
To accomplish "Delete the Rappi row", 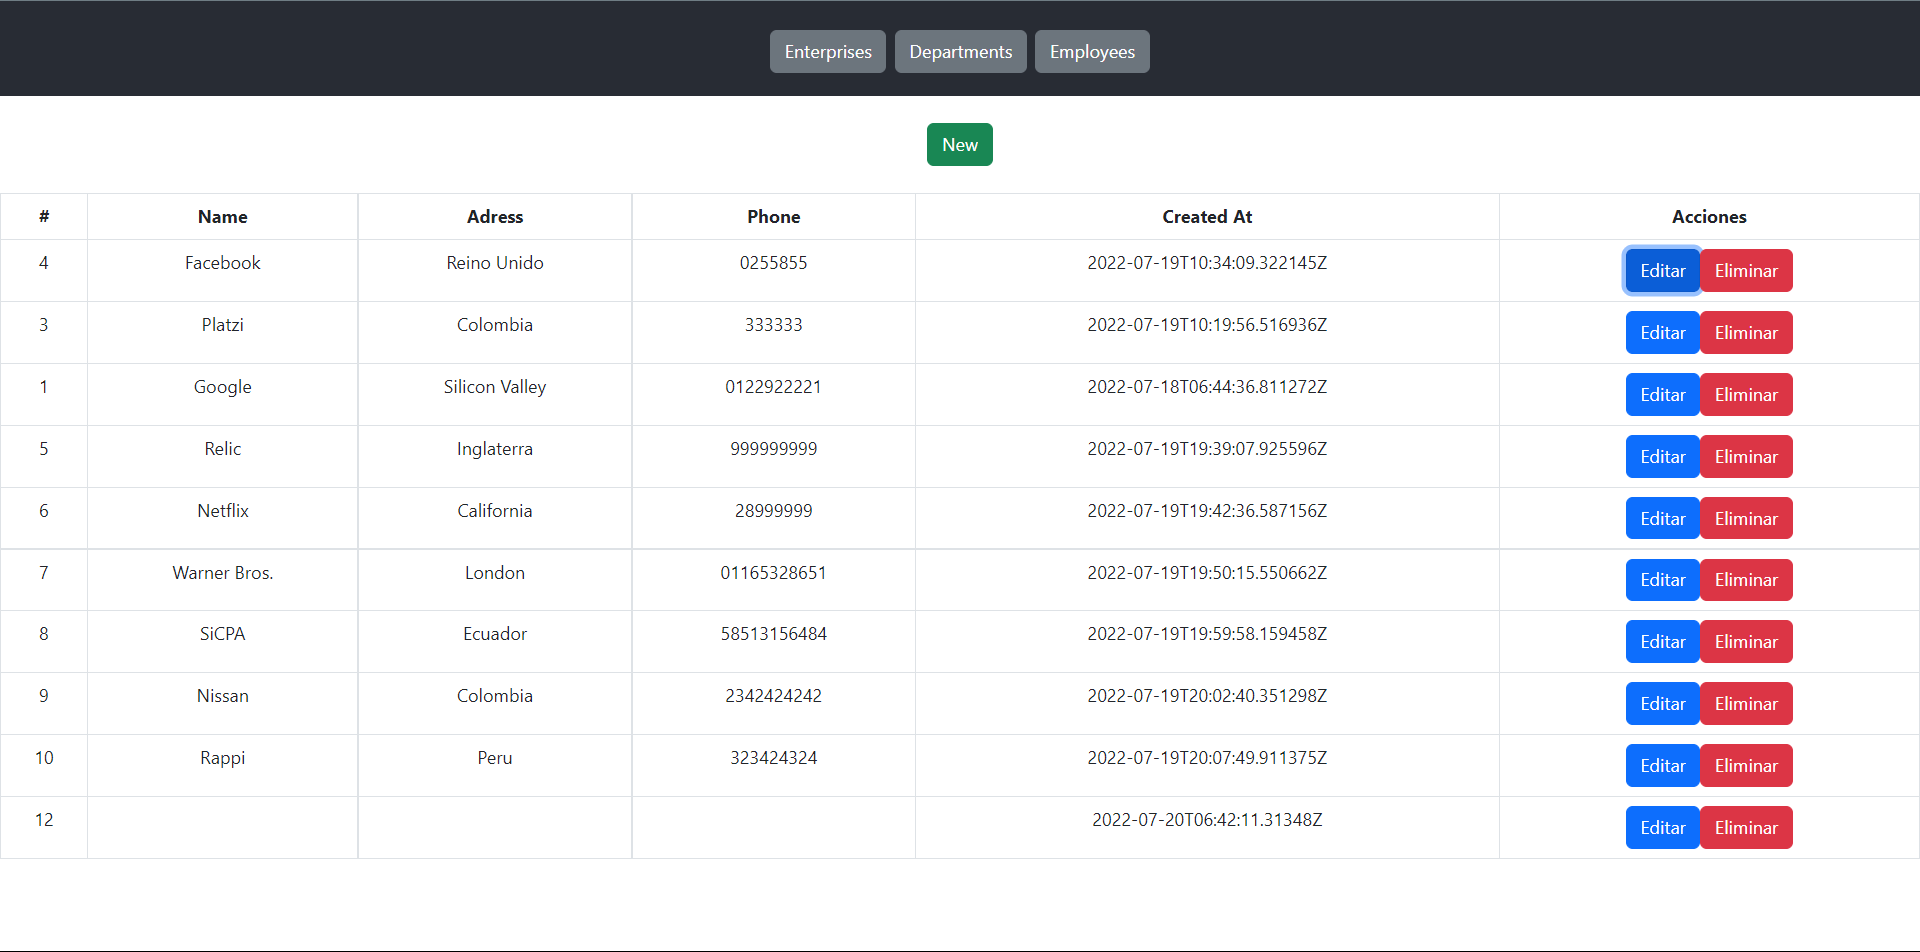I will coord(1746,766).
